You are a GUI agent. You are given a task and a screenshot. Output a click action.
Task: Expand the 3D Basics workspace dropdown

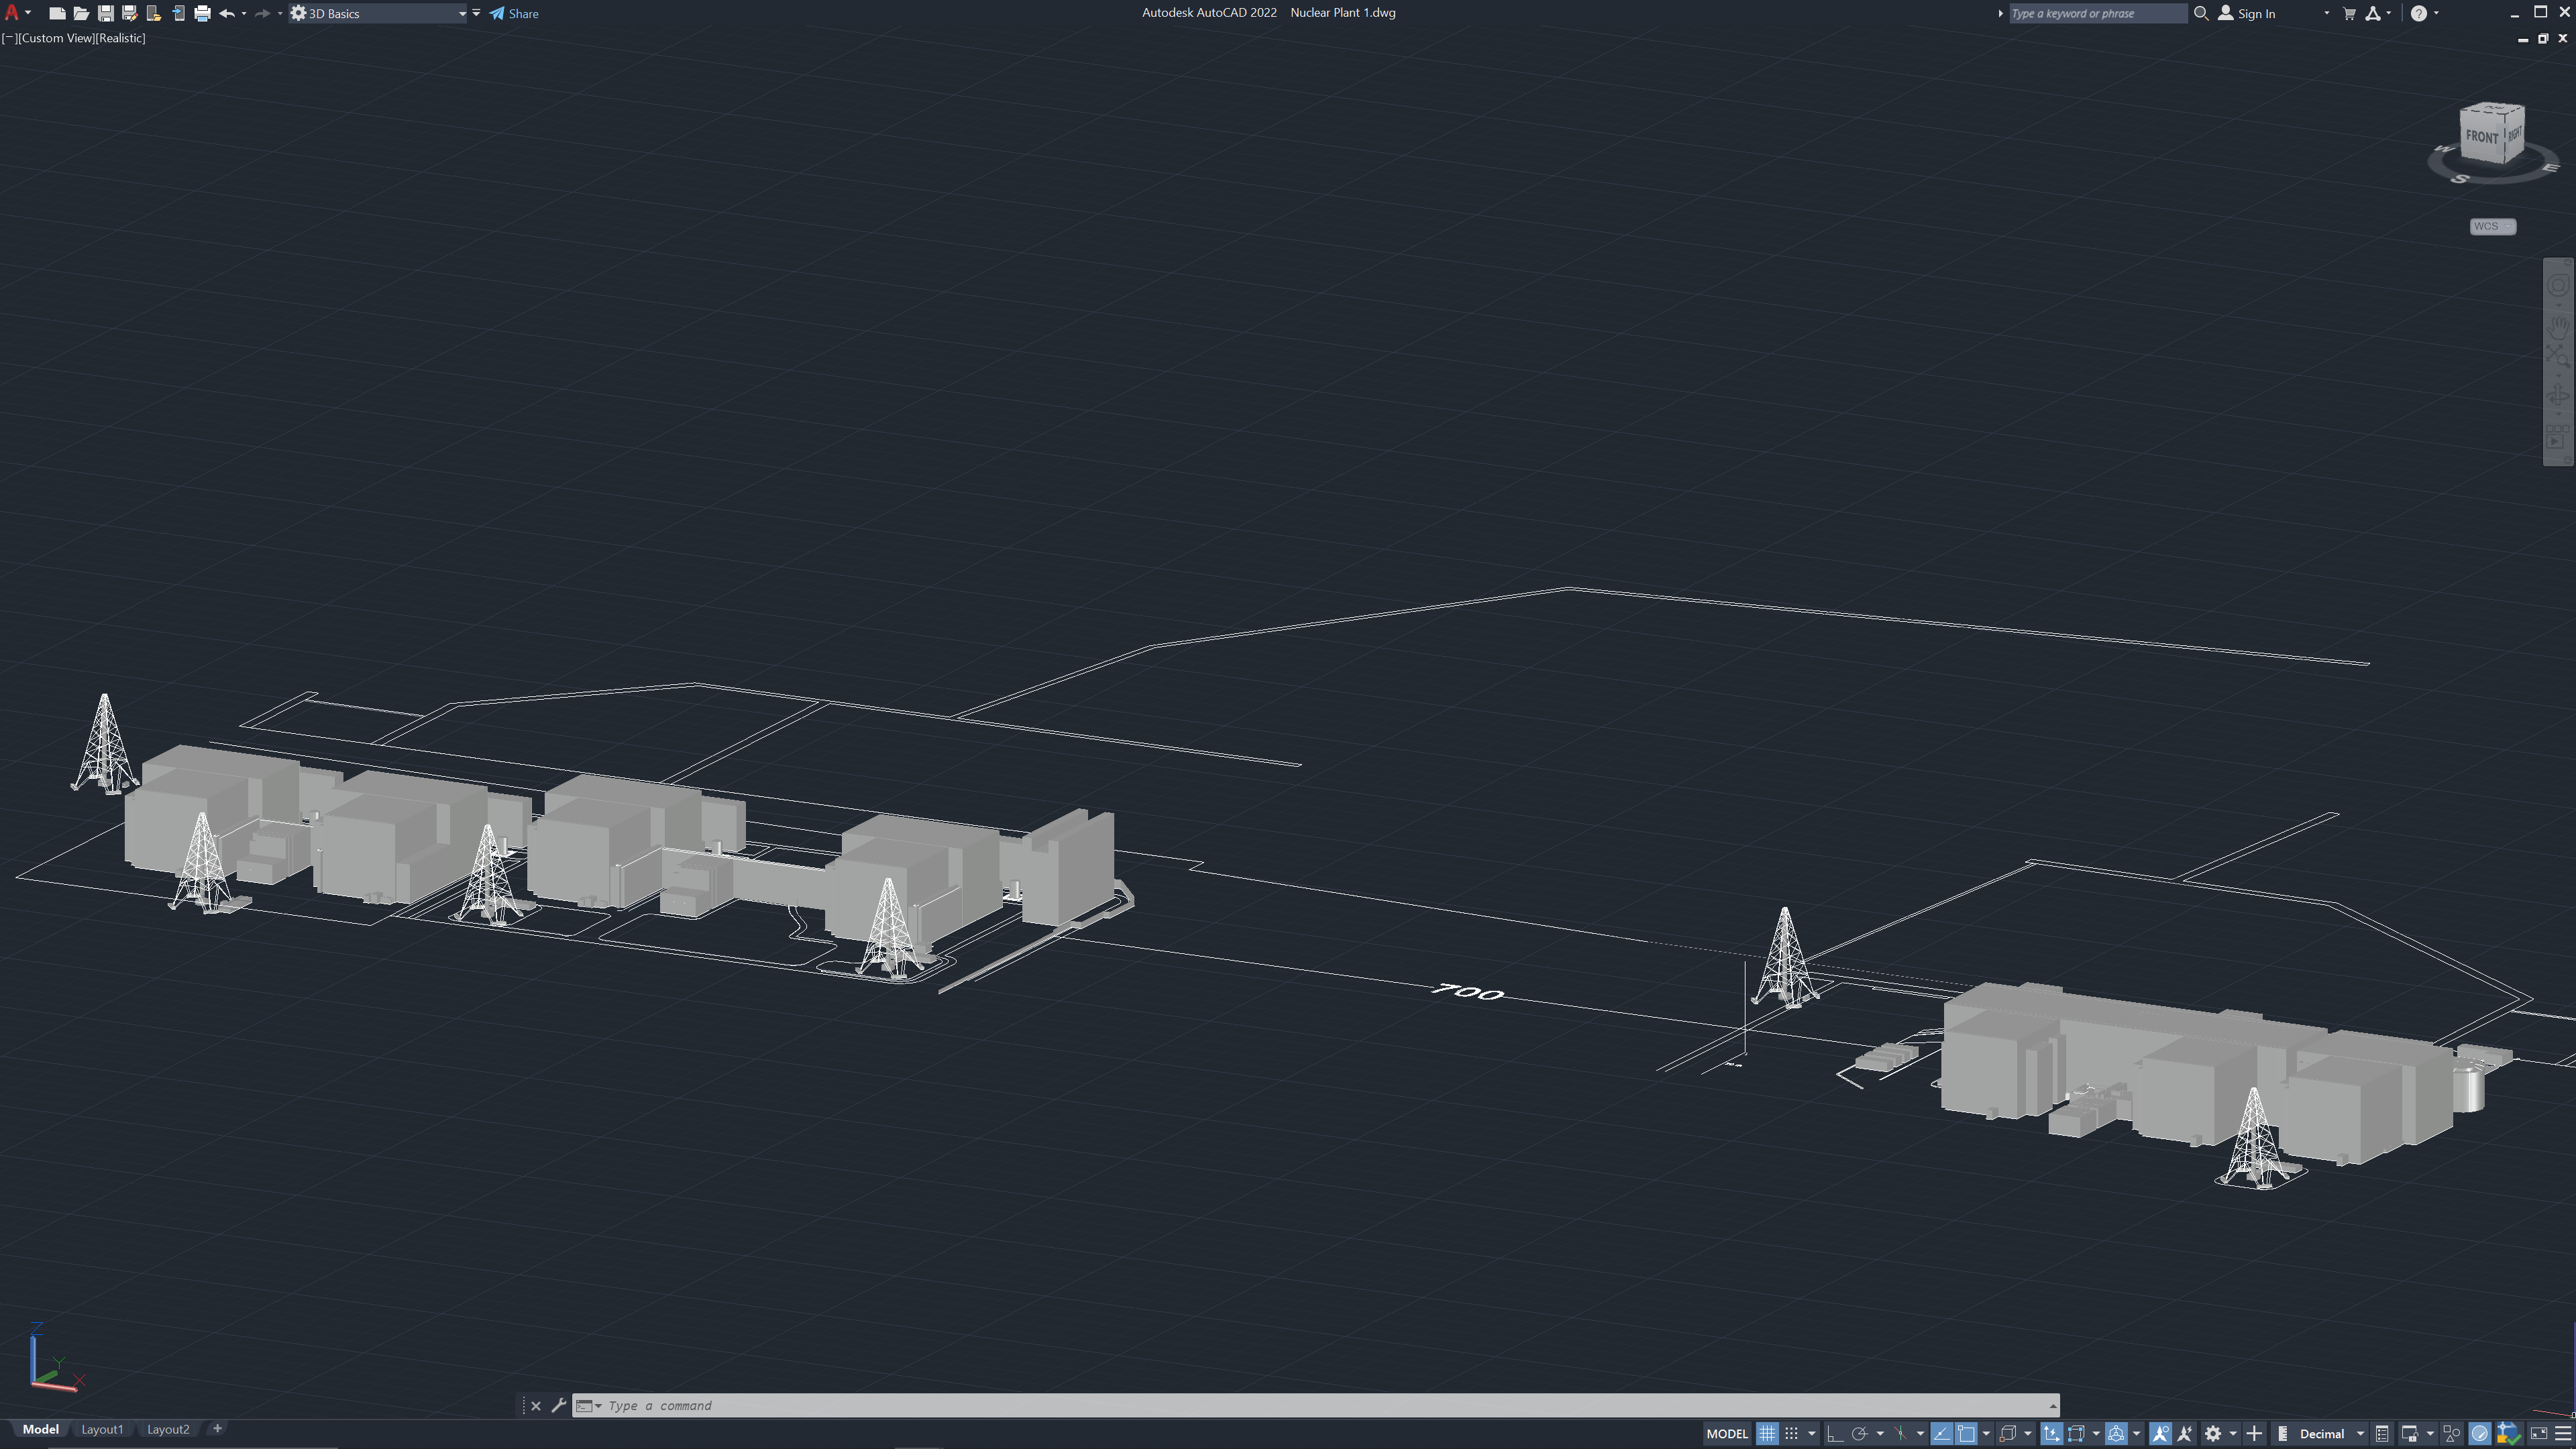tap(462, 13)
